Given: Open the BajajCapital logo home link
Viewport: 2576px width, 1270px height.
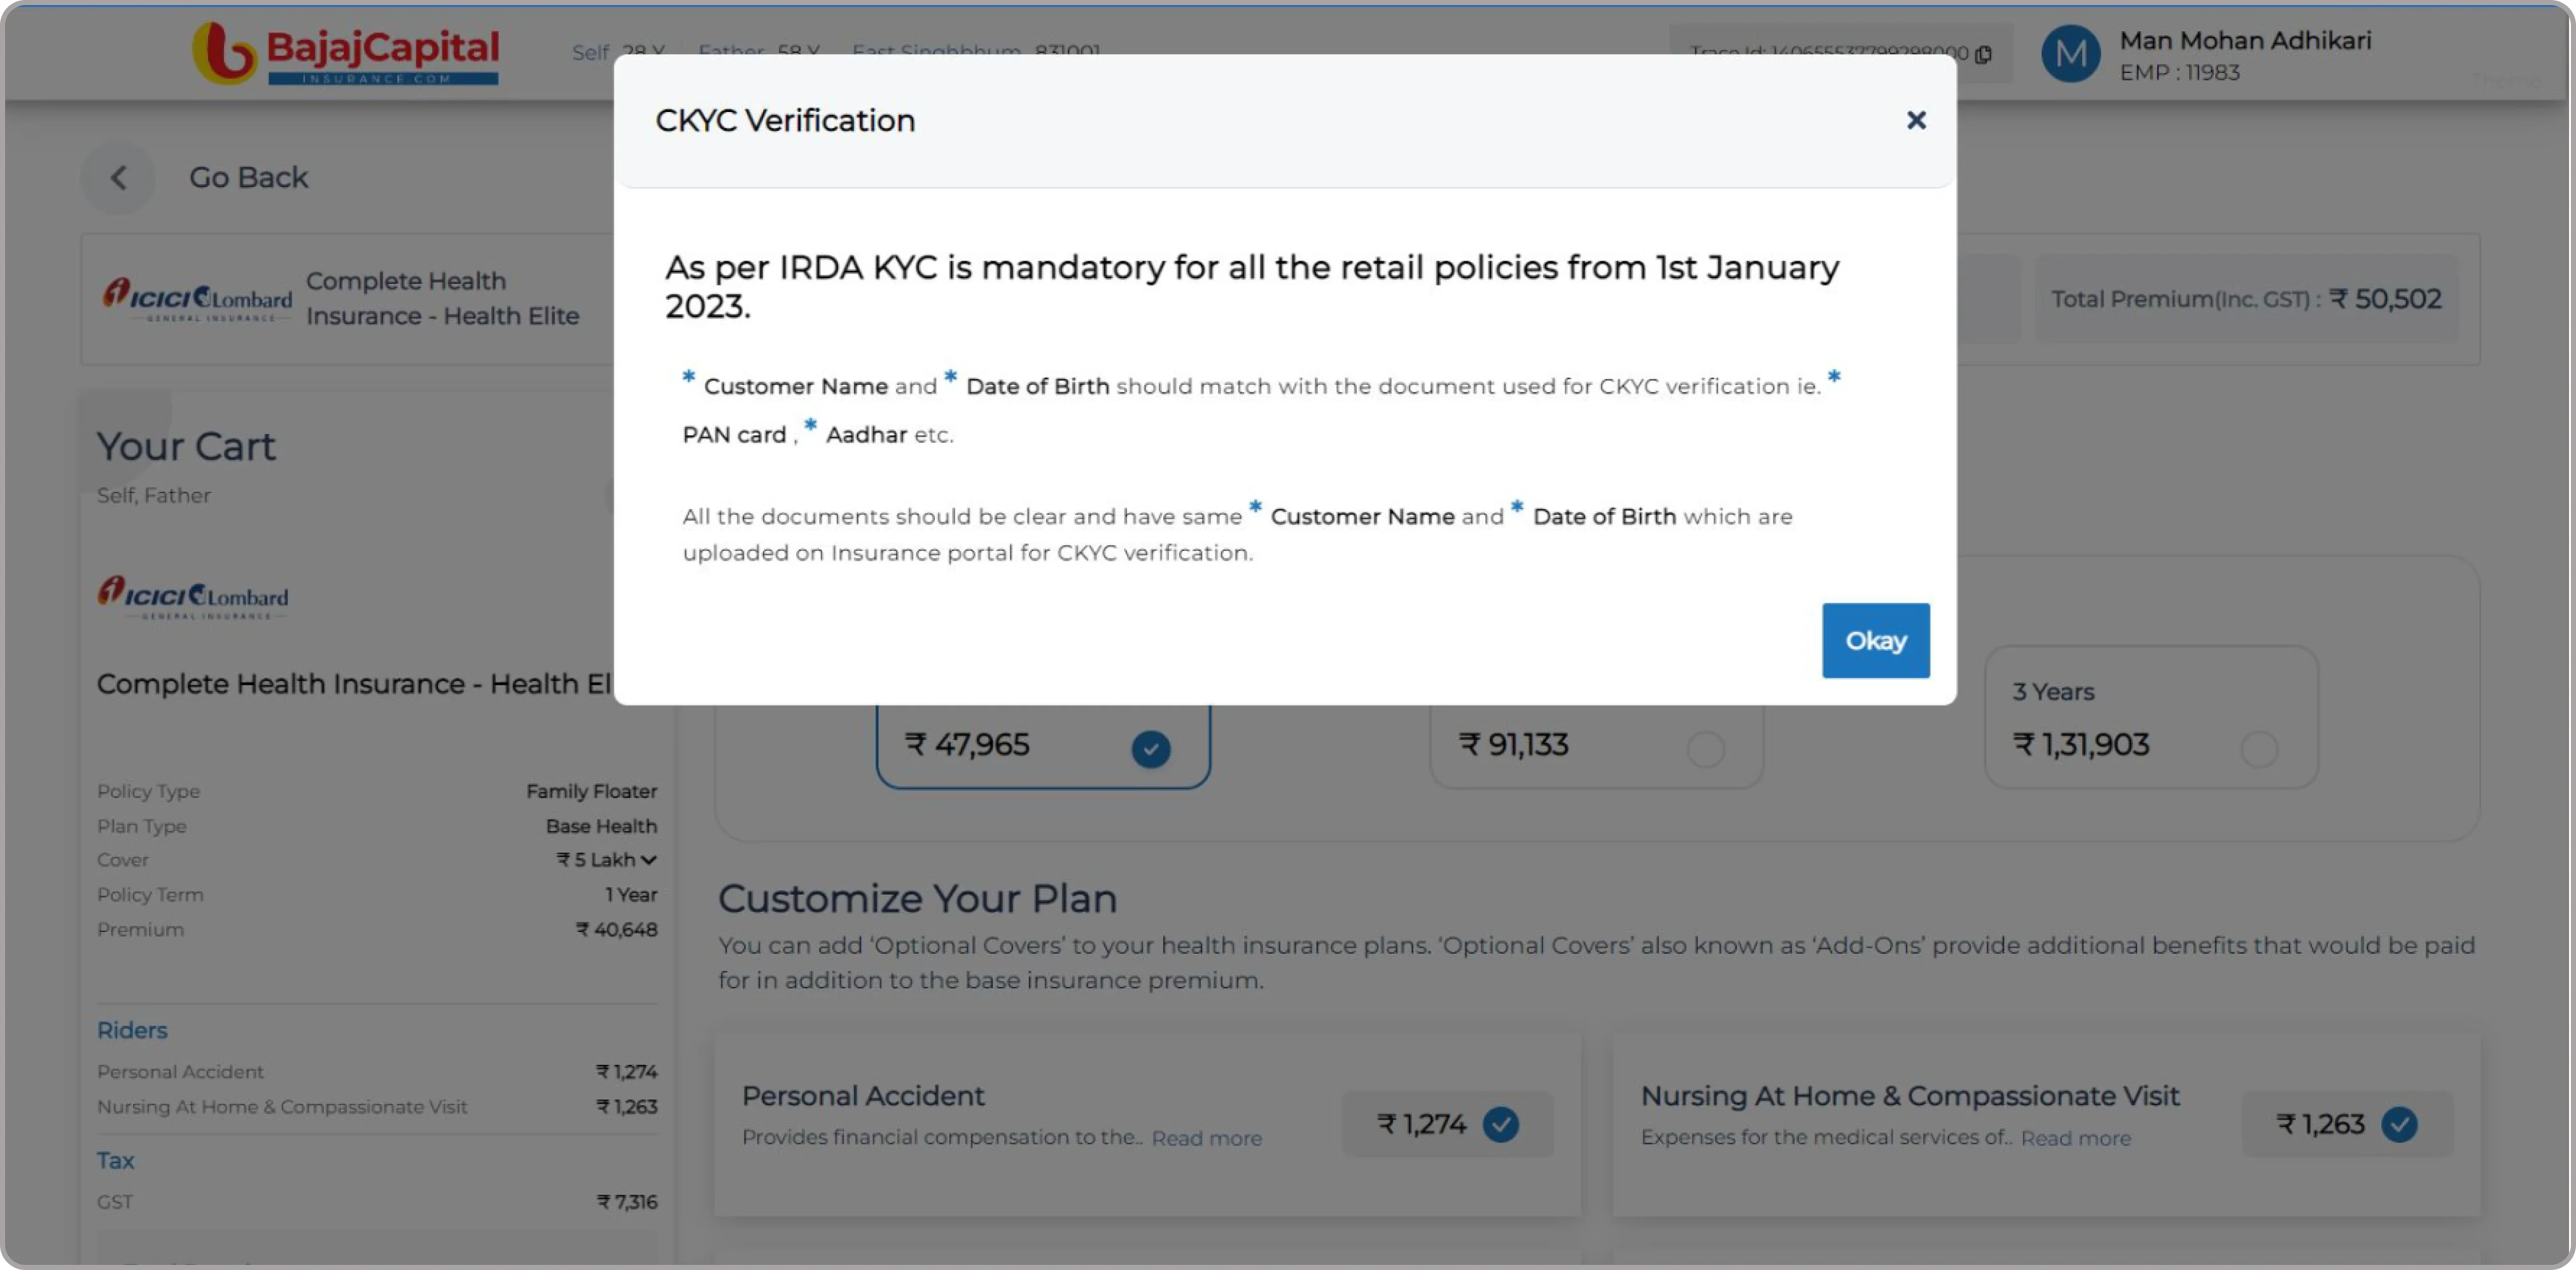Looking at the screenshot, I should [x=346, y=53].
